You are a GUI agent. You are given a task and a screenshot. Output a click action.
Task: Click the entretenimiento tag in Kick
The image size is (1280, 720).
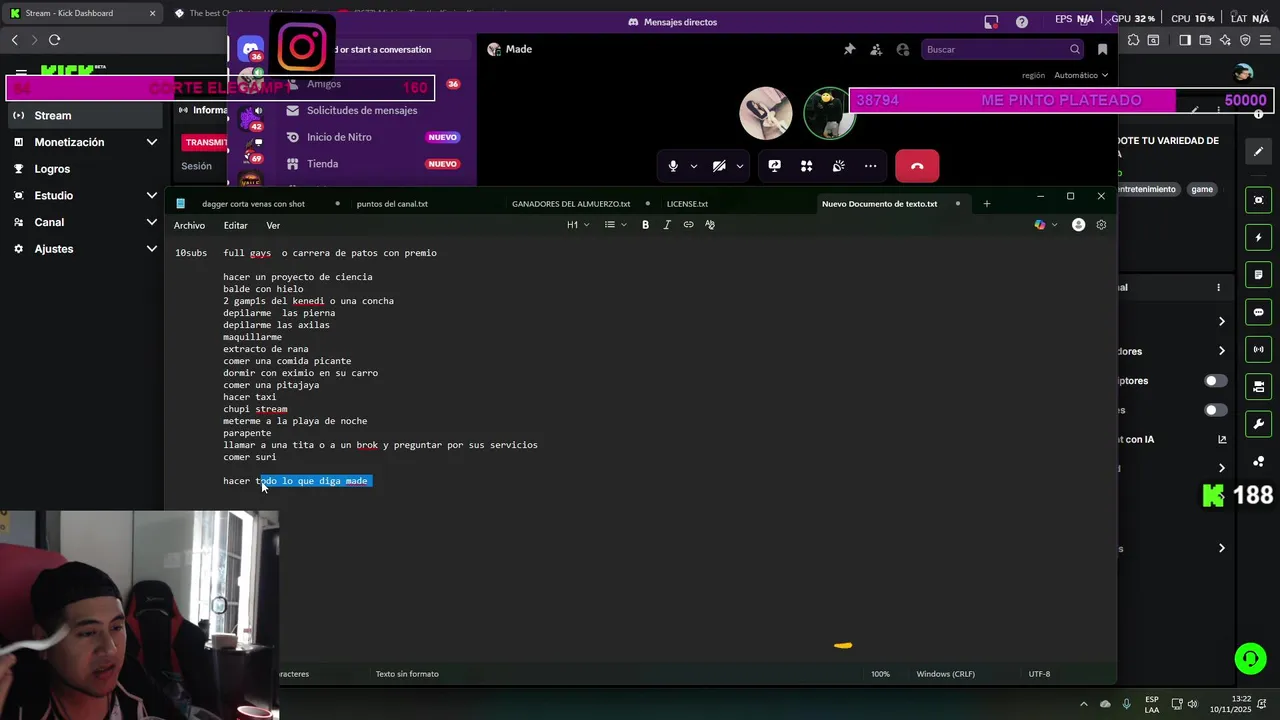point(1148,189)
